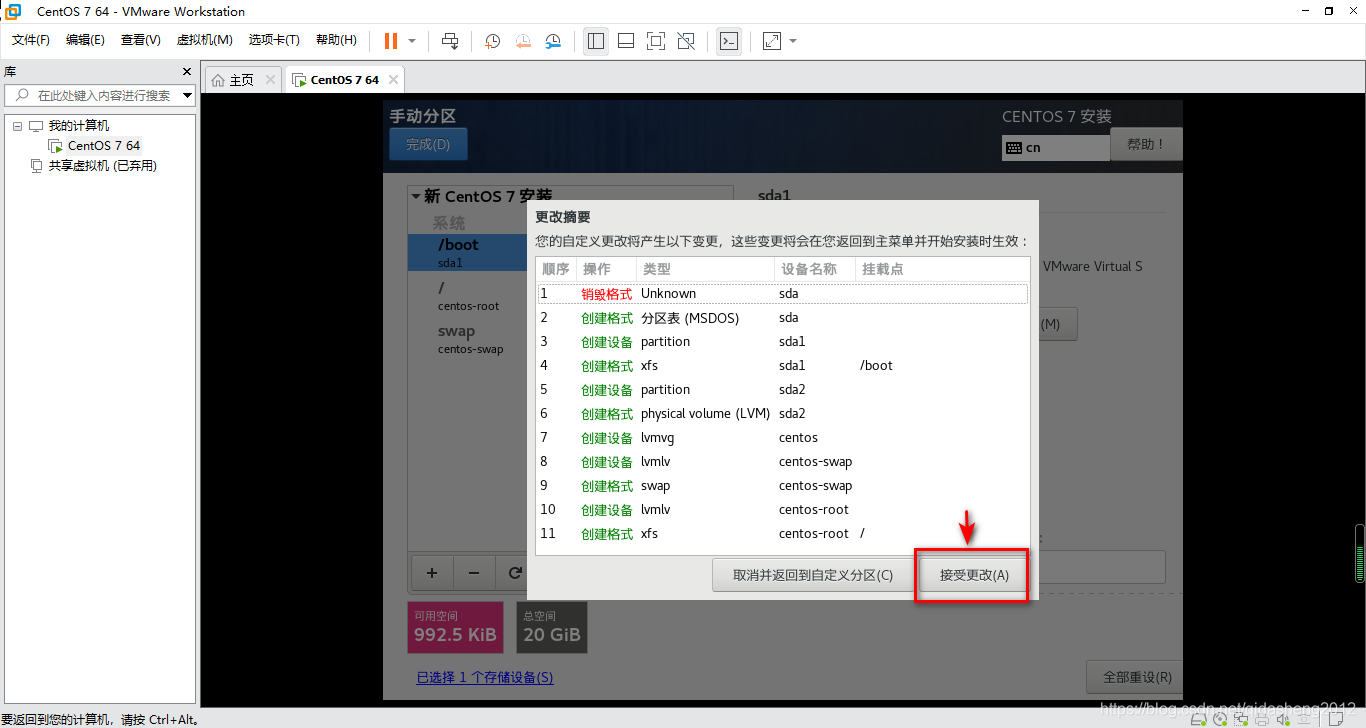Click the 全部重设(R) reset all button
1366x728 pixels.
1137,677
